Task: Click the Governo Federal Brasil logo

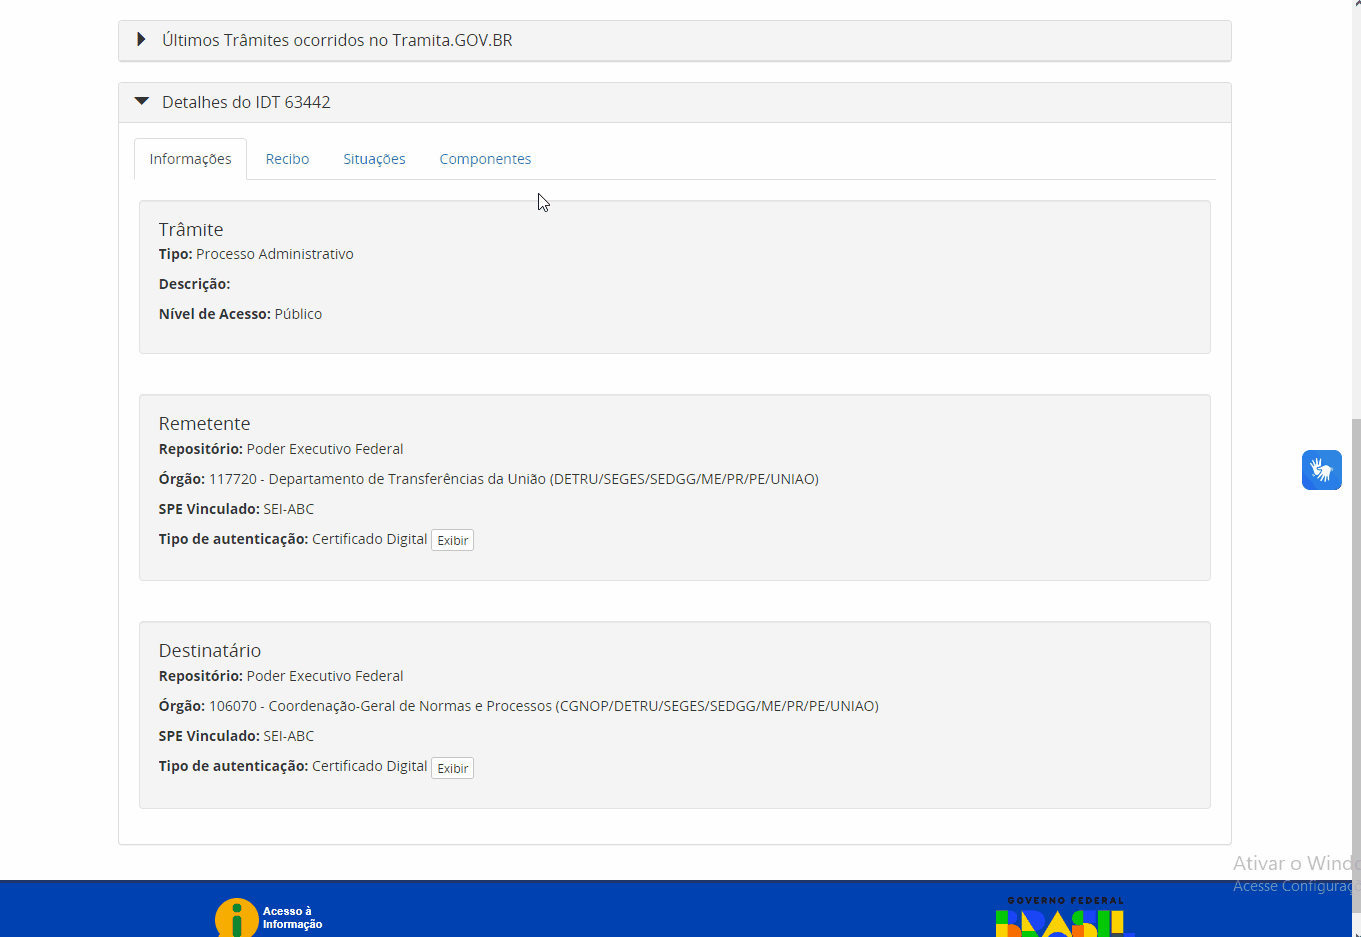Action: tap(1065, 917)
